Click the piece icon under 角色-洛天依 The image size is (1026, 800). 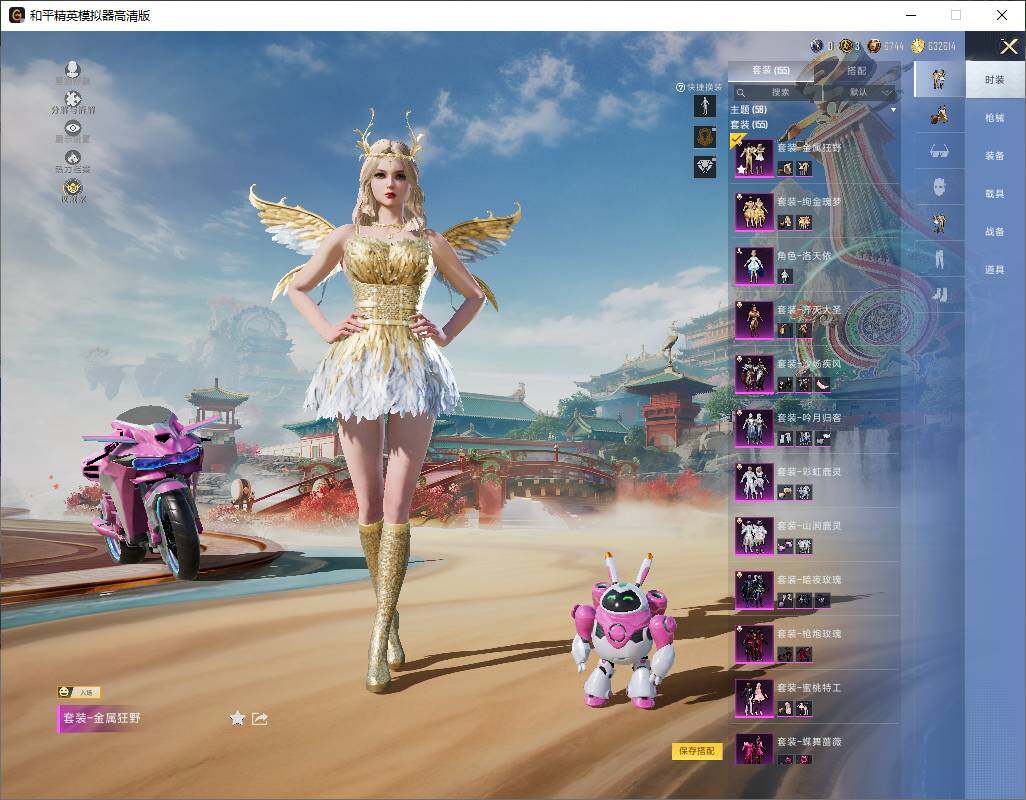pyautogui.click(x=785, y=277)
